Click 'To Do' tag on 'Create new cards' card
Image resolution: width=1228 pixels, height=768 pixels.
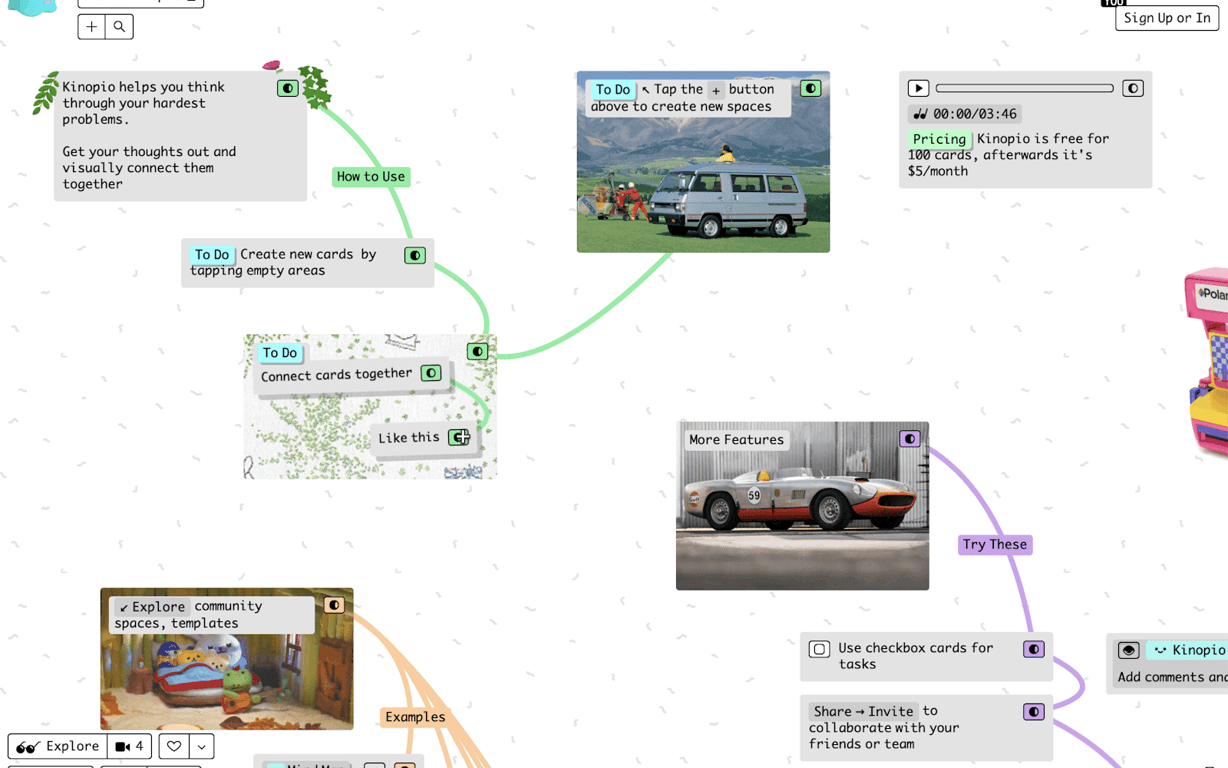tap(212, 255)
